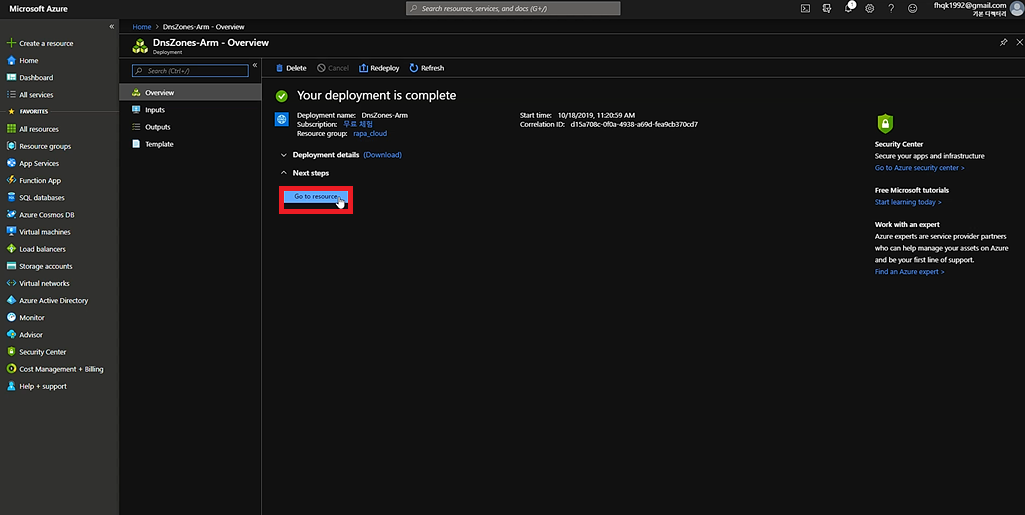Click Create a resource
The image size is (1025, 515).
(40, 43)
